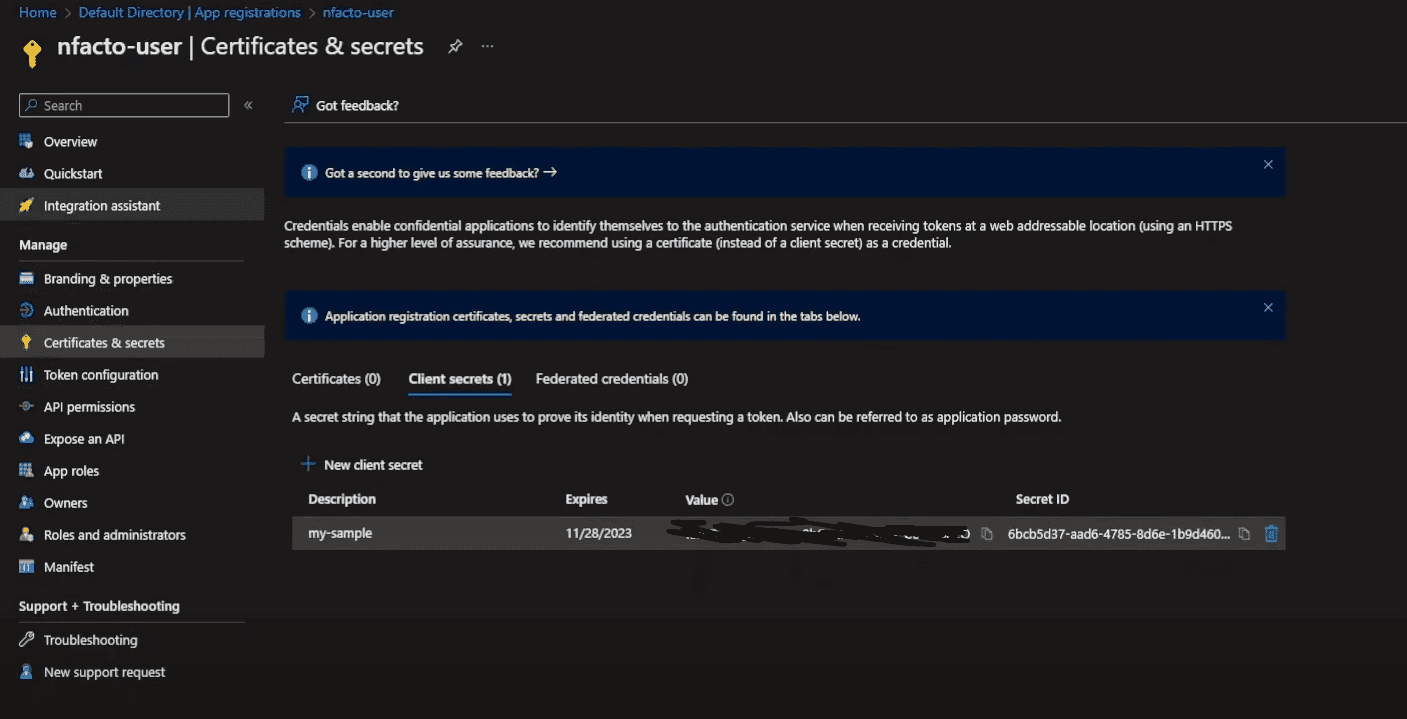
Task: Pin the Certificates & secrets page to dashboard
Action: click(x=455, y=46)
